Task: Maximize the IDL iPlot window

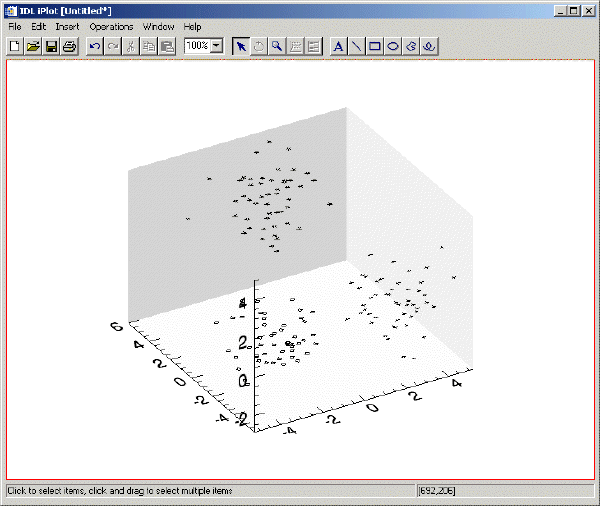Action: (574, 11)
